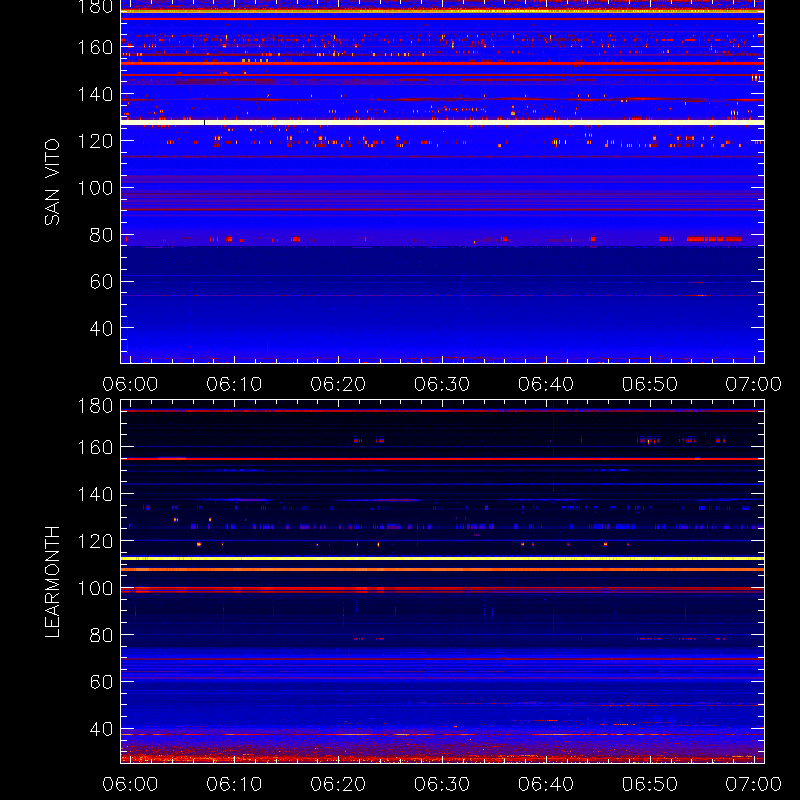
Task: Select the 60 frequency label on the San Vito plot
Action: click(x=101, y=281)
